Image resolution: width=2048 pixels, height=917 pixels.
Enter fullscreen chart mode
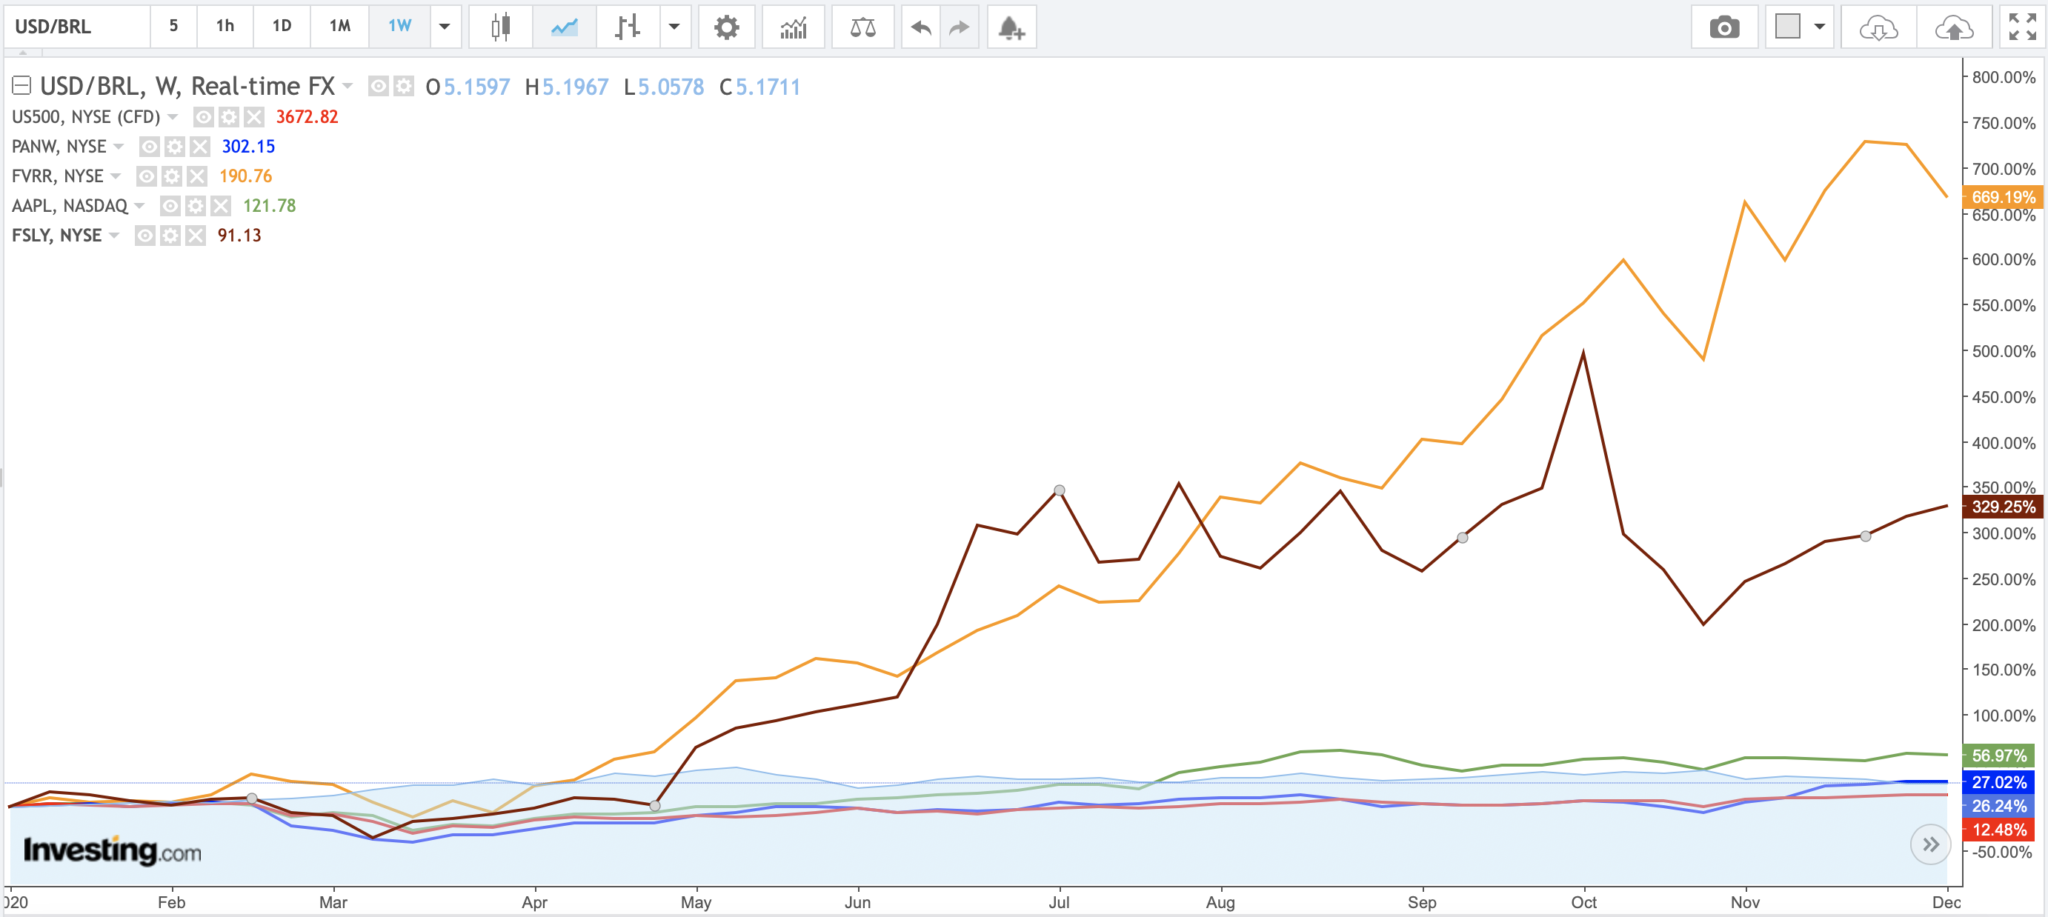[x=2022, y=27]
